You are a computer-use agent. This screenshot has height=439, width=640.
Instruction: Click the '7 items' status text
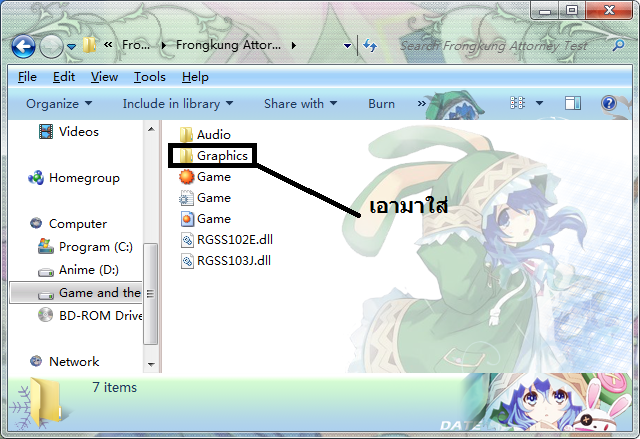[114, 387]
